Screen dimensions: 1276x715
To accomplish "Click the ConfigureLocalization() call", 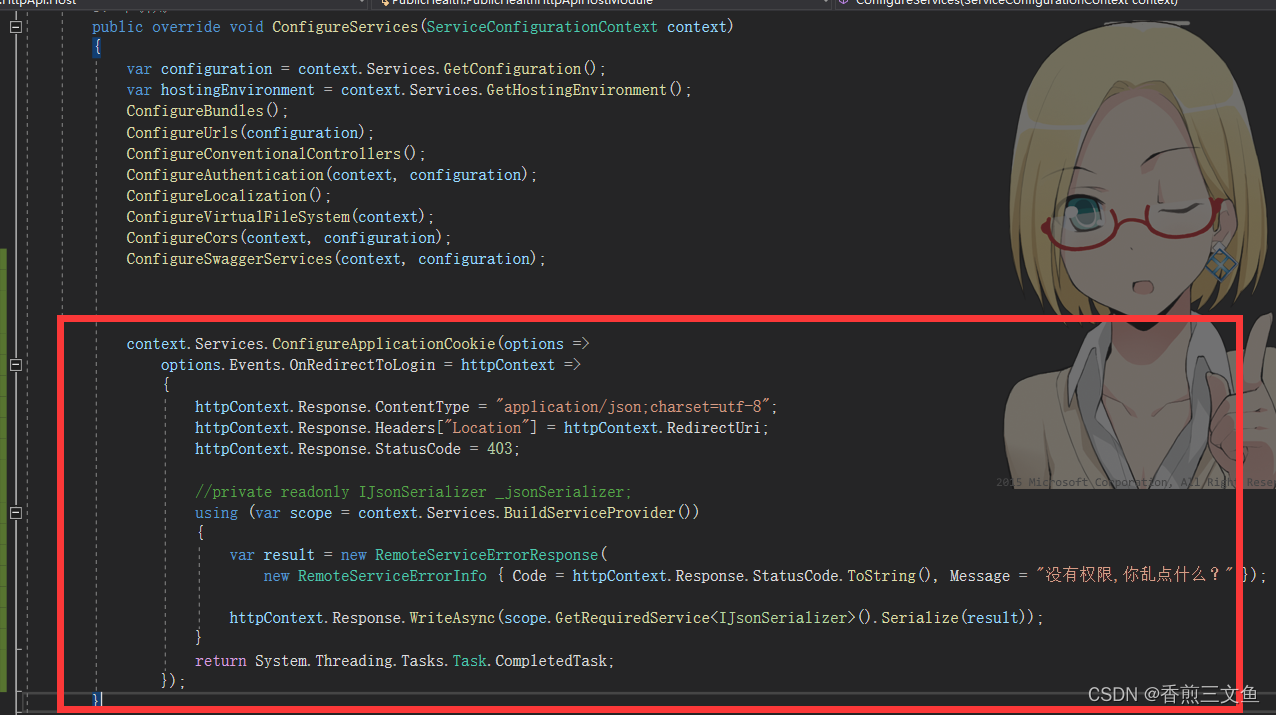I will 229,196.
